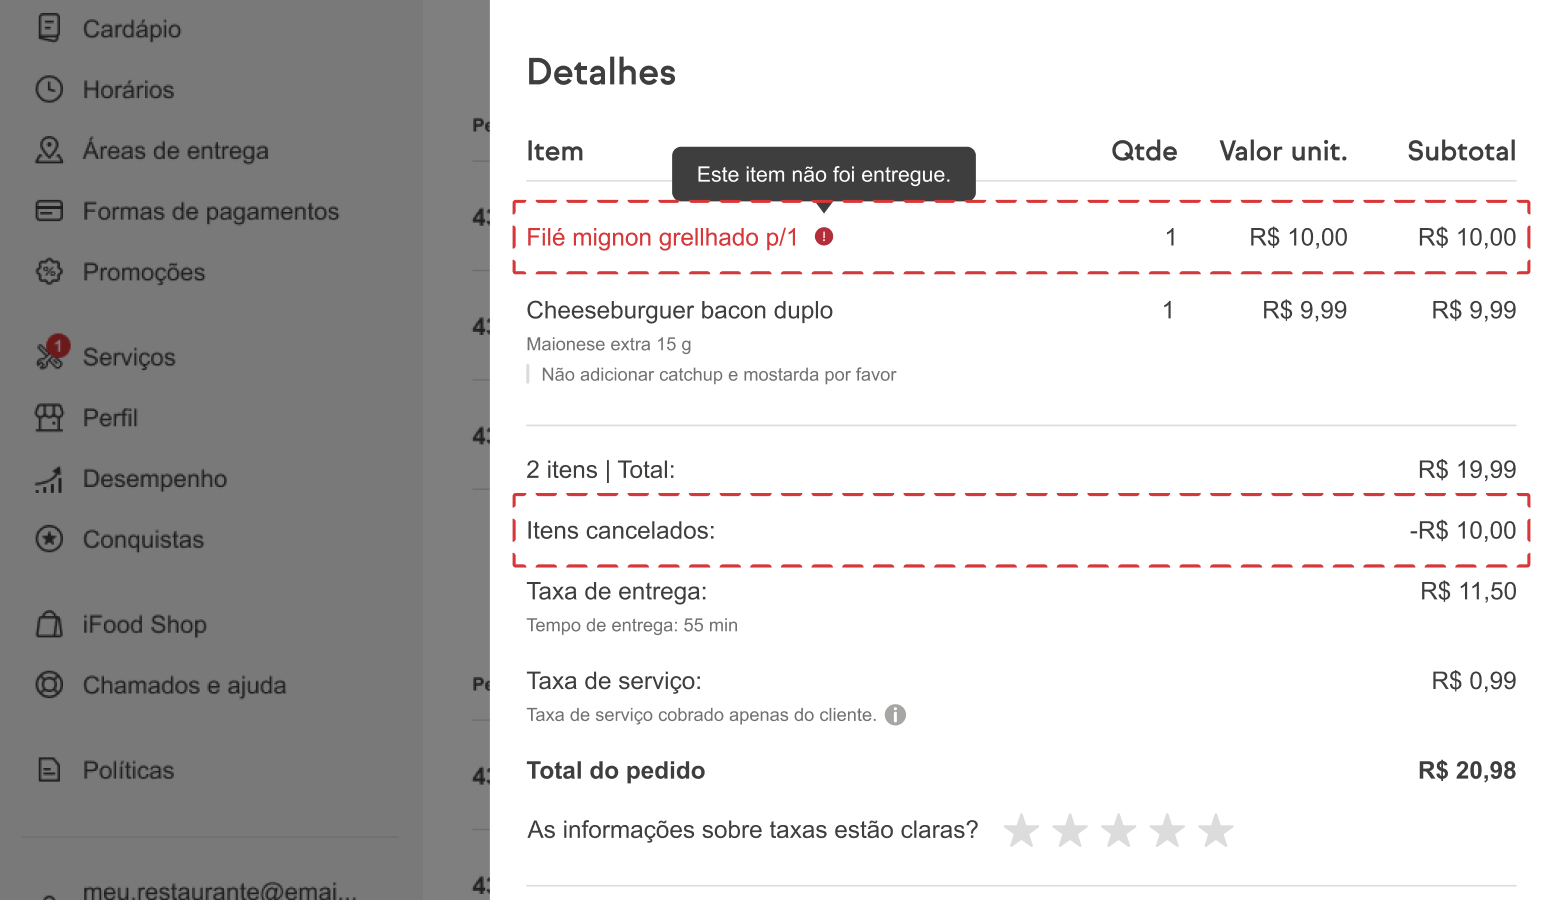Rate taxes clarity with the second star
The height and width of the screenshot is (900, 1552).
1070,830
